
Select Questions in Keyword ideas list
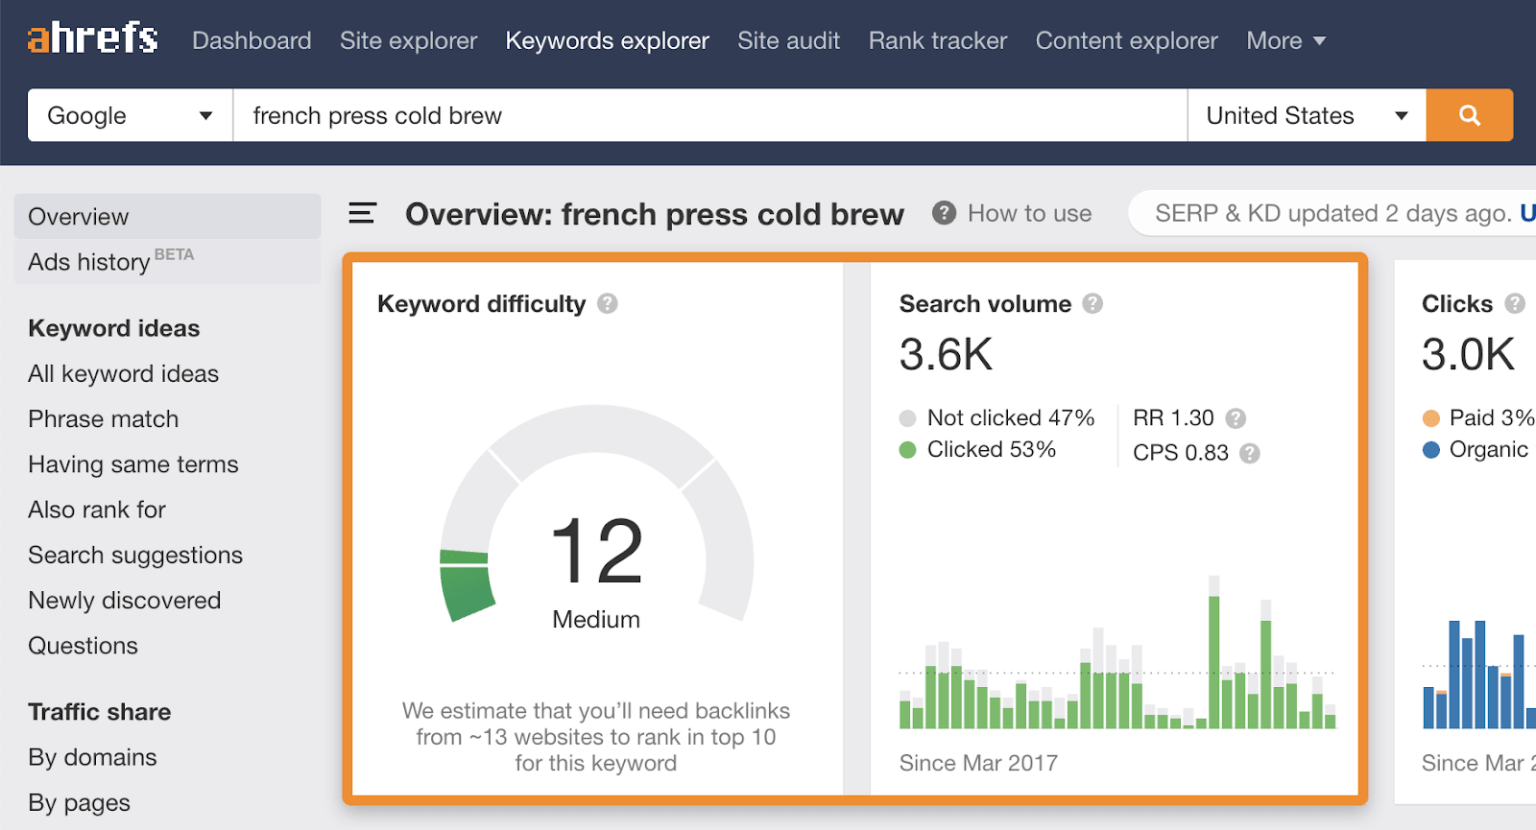coord(83,646)
